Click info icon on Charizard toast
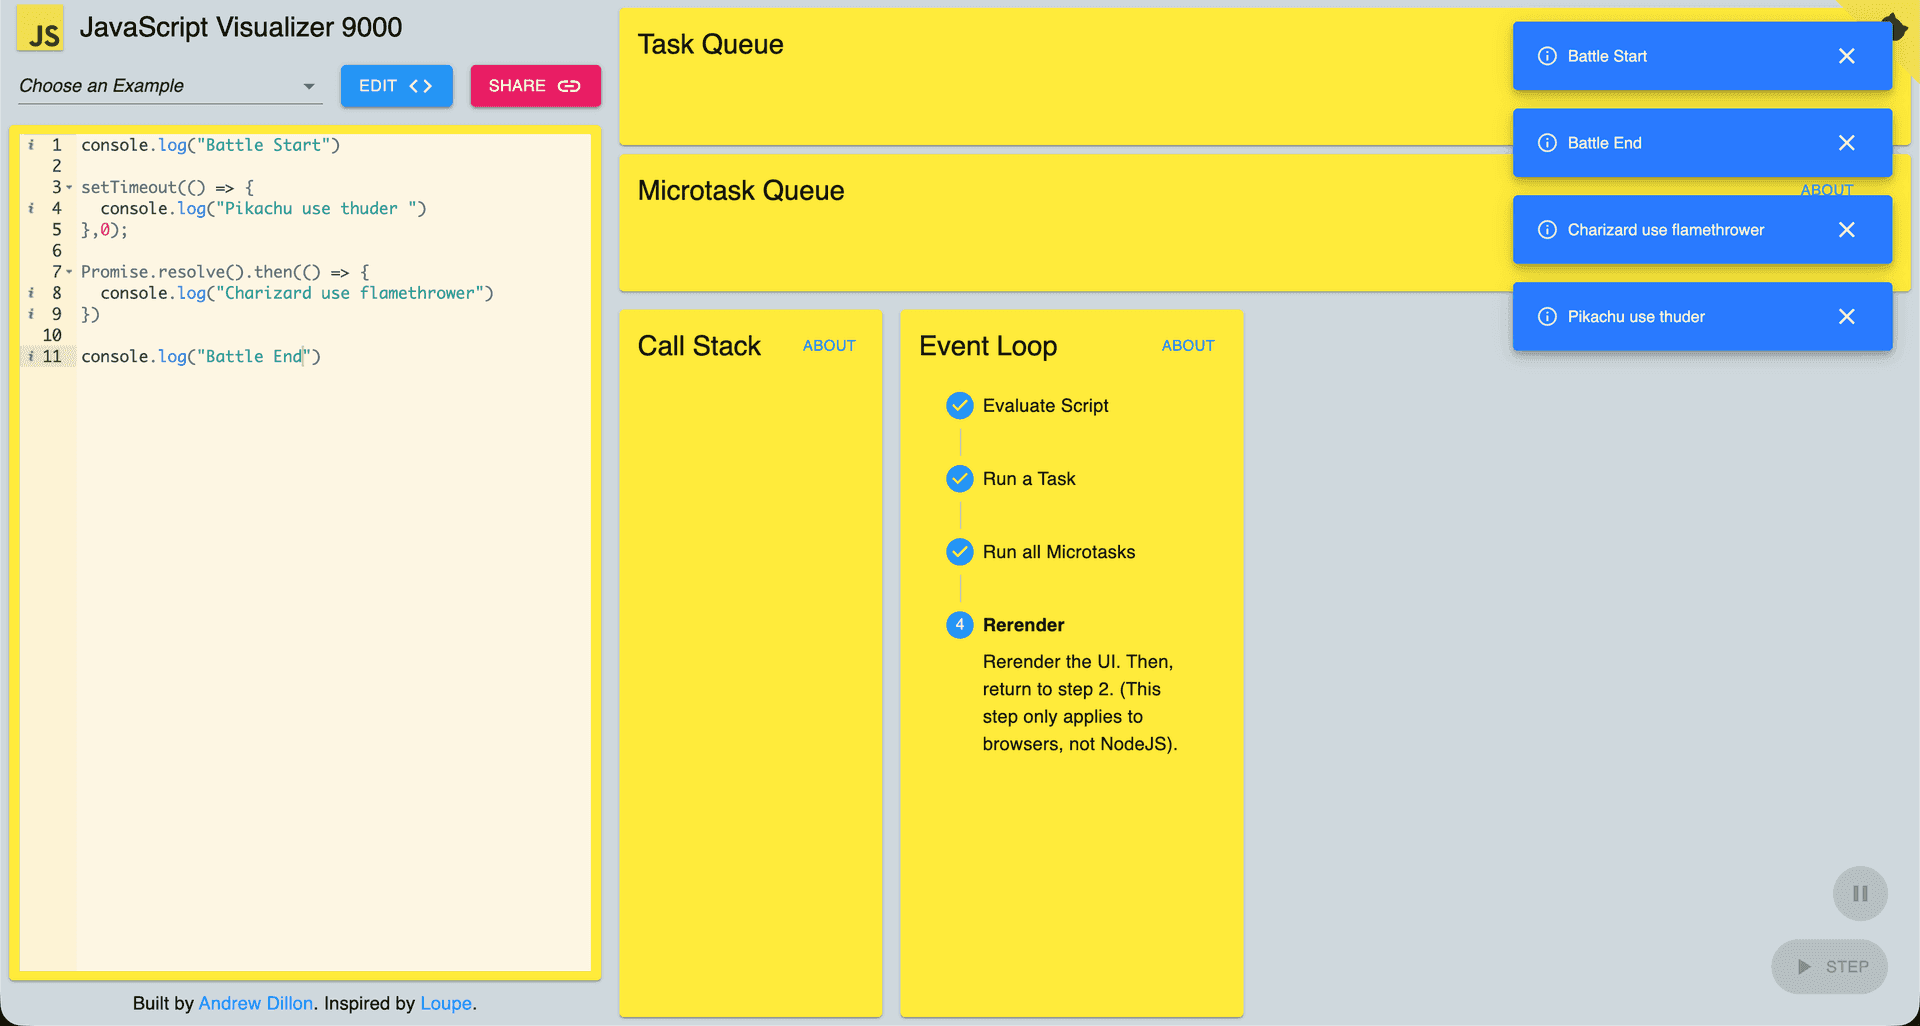 [x=1547, y=230]
